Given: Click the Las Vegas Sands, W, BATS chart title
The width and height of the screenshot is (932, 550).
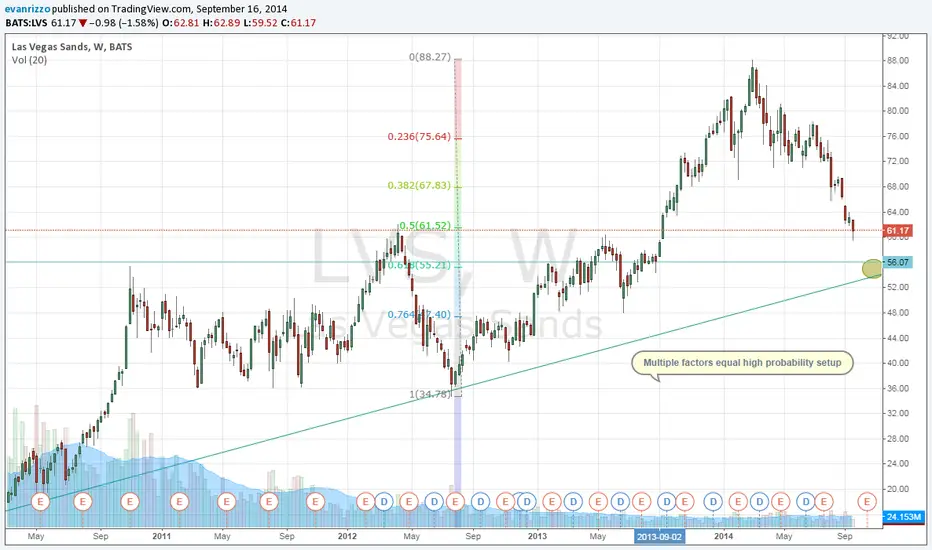Looking at the screenshot, I should (x=72, y=47).
